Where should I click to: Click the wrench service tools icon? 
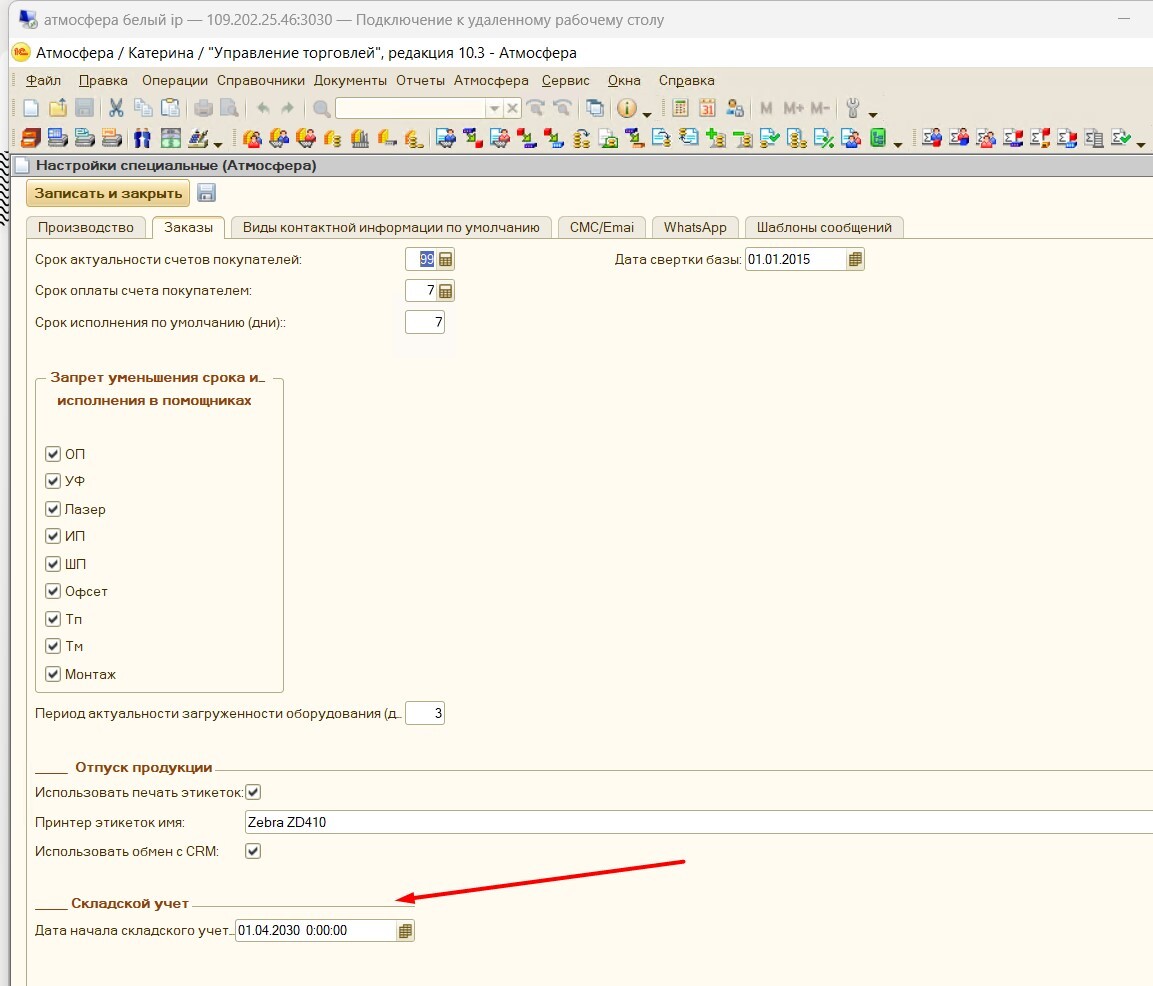pos(853,109)
